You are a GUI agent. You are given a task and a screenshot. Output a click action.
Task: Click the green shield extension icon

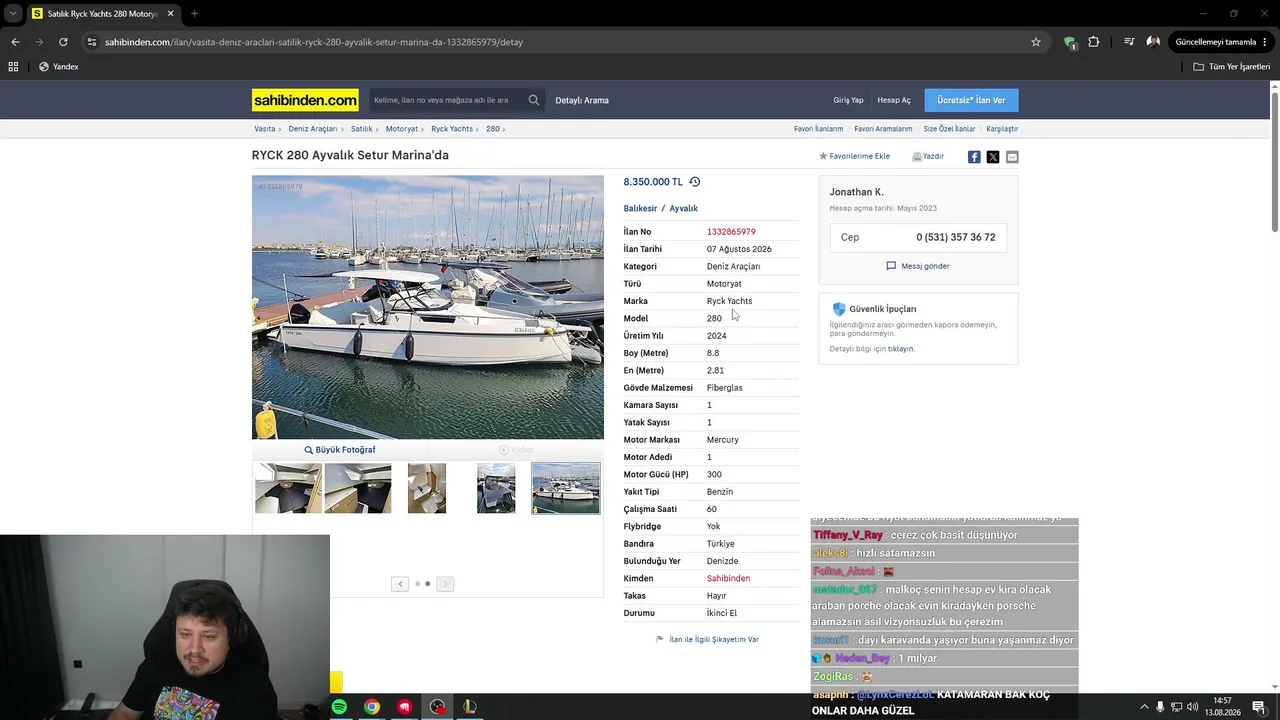coord(1070,42)
